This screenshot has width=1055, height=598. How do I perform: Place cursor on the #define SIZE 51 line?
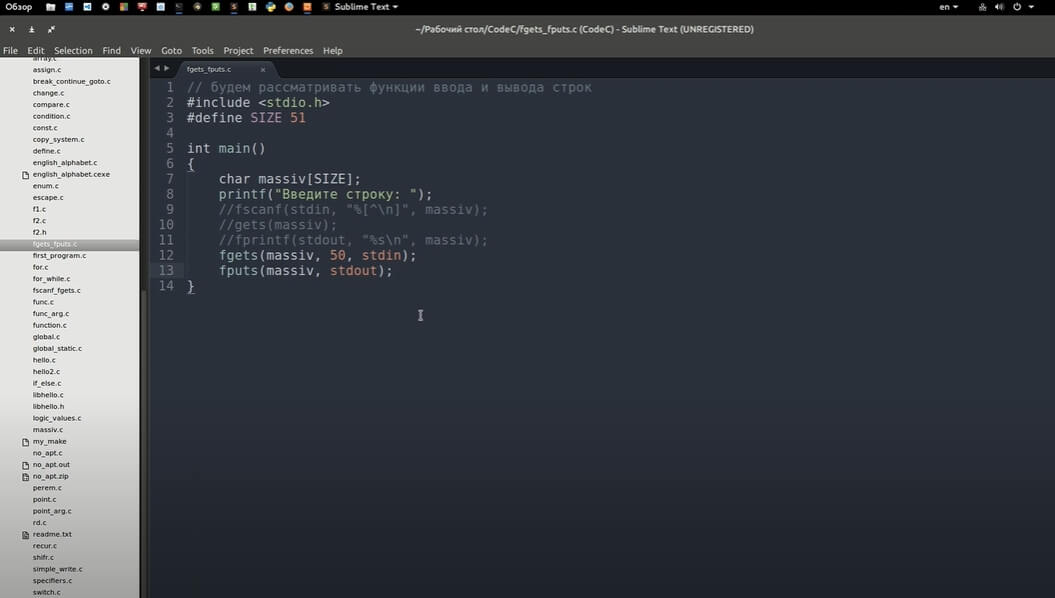pos(246,118)
